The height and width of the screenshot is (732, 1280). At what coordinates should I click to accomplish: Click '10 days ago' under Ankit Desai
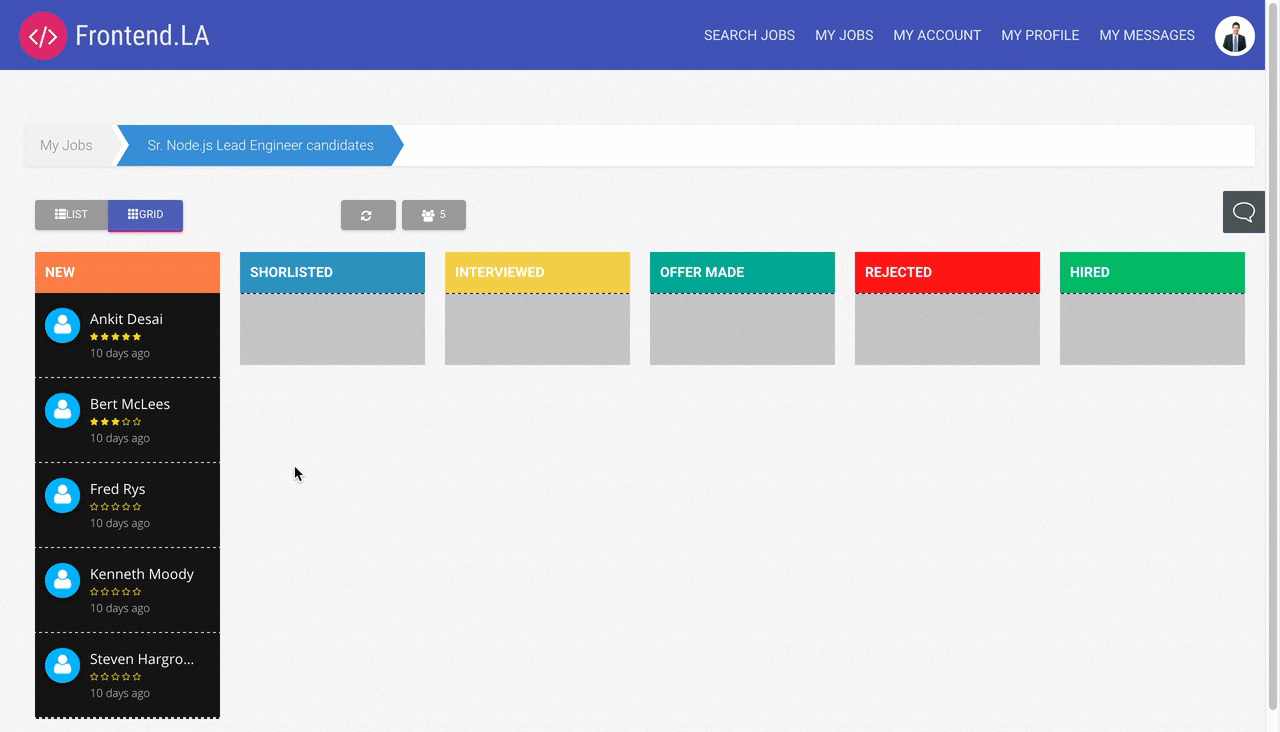click(x=120, y=353)
